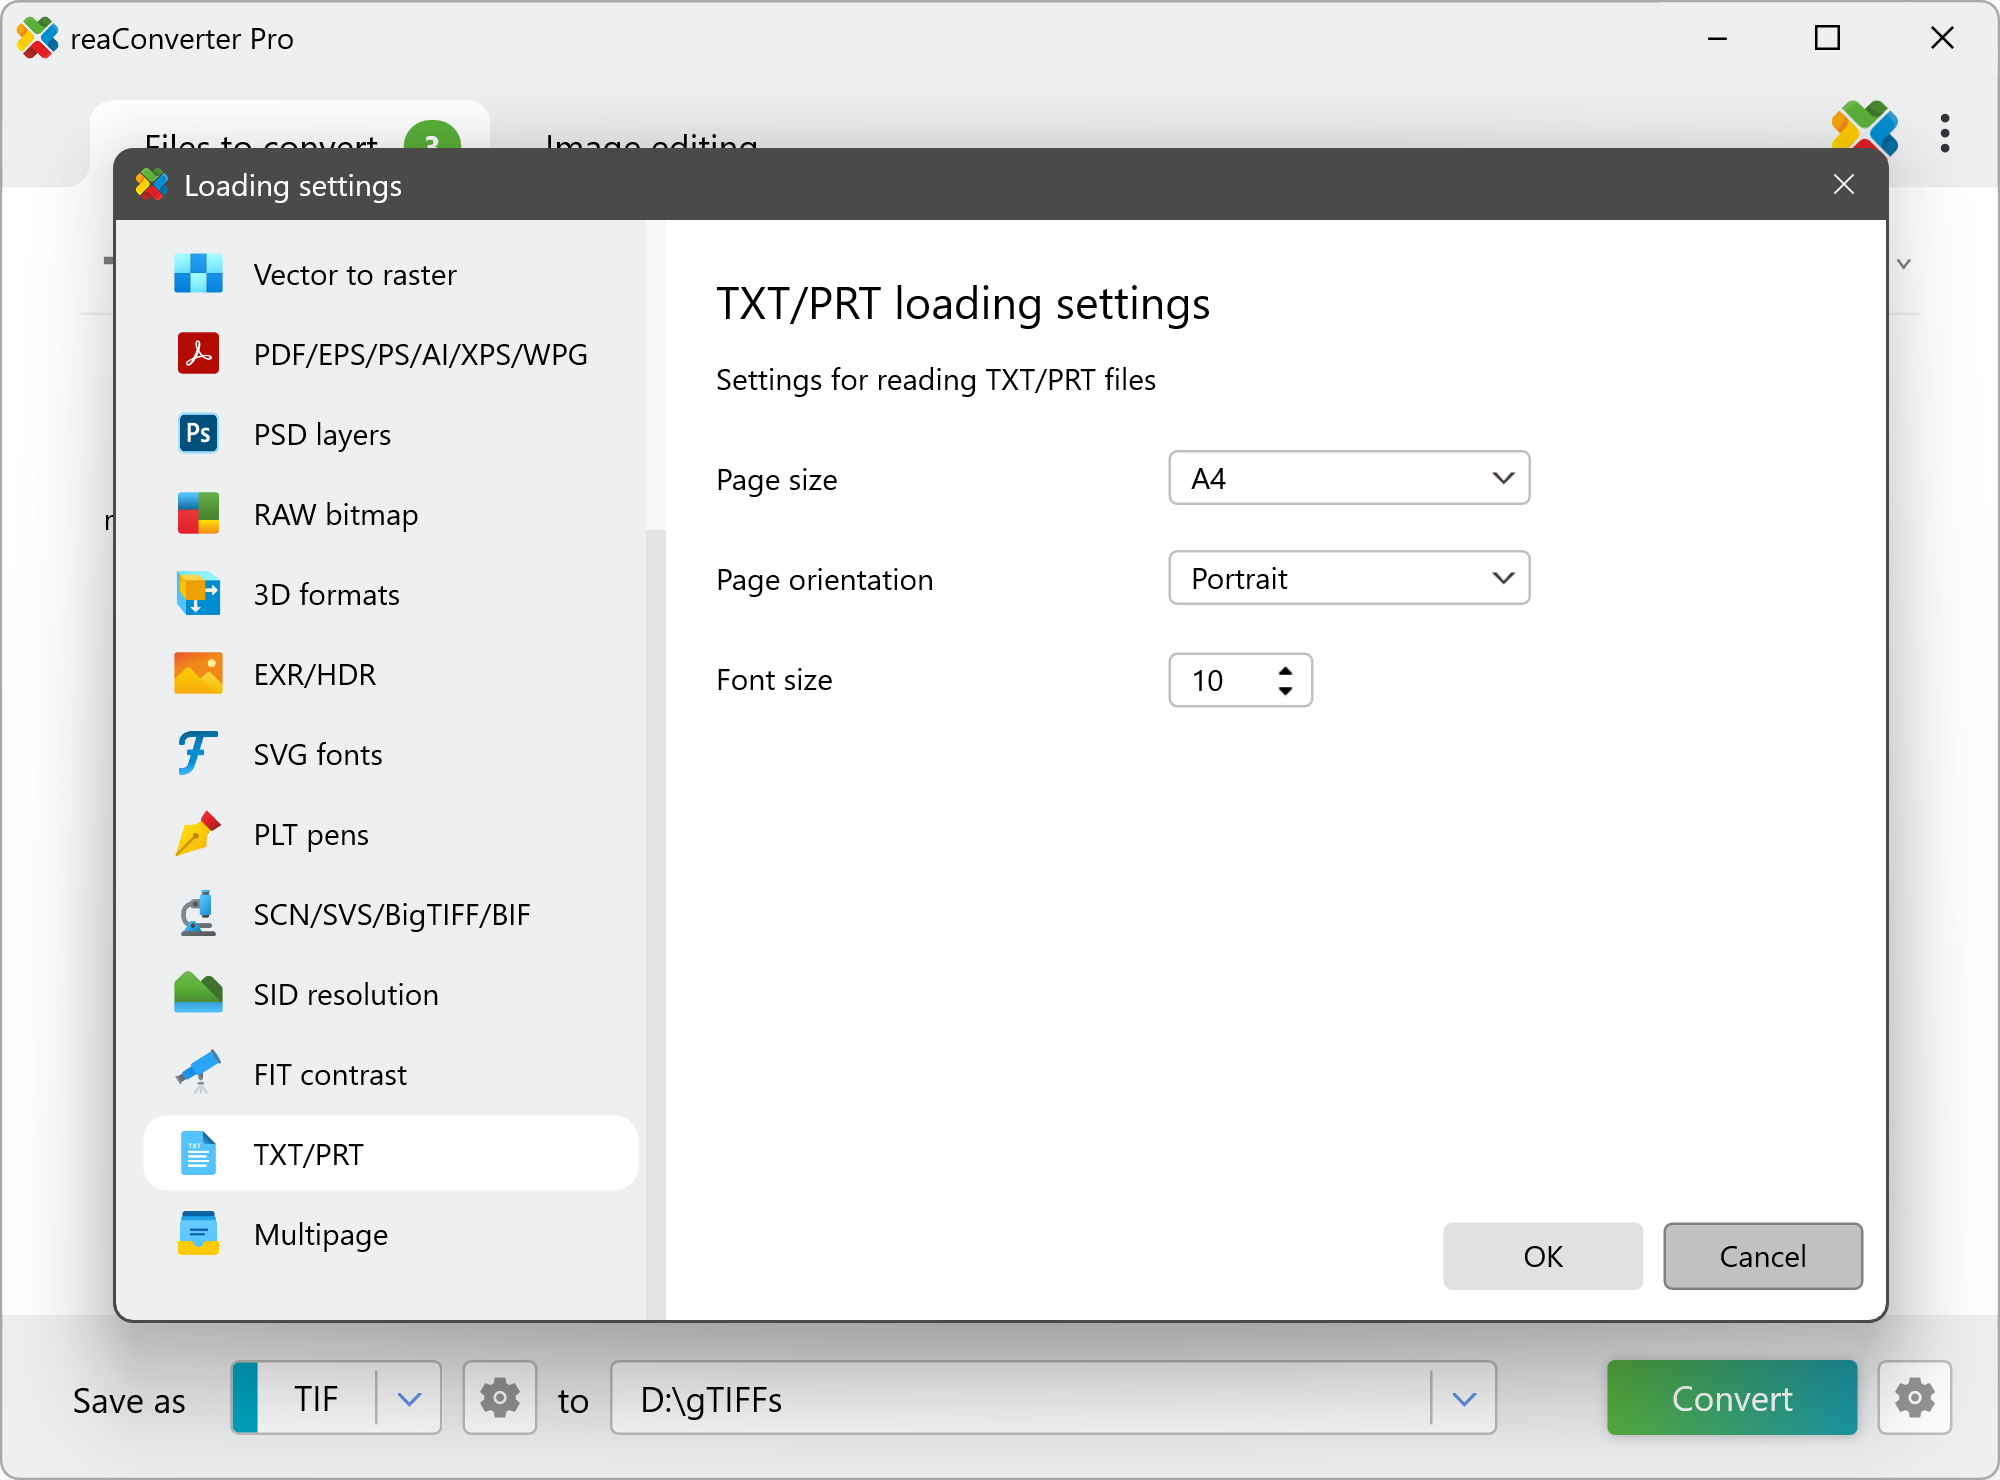Click the SCN/SVS/BigTIFF/BIF microscope icon

click(x=198, y=914)
